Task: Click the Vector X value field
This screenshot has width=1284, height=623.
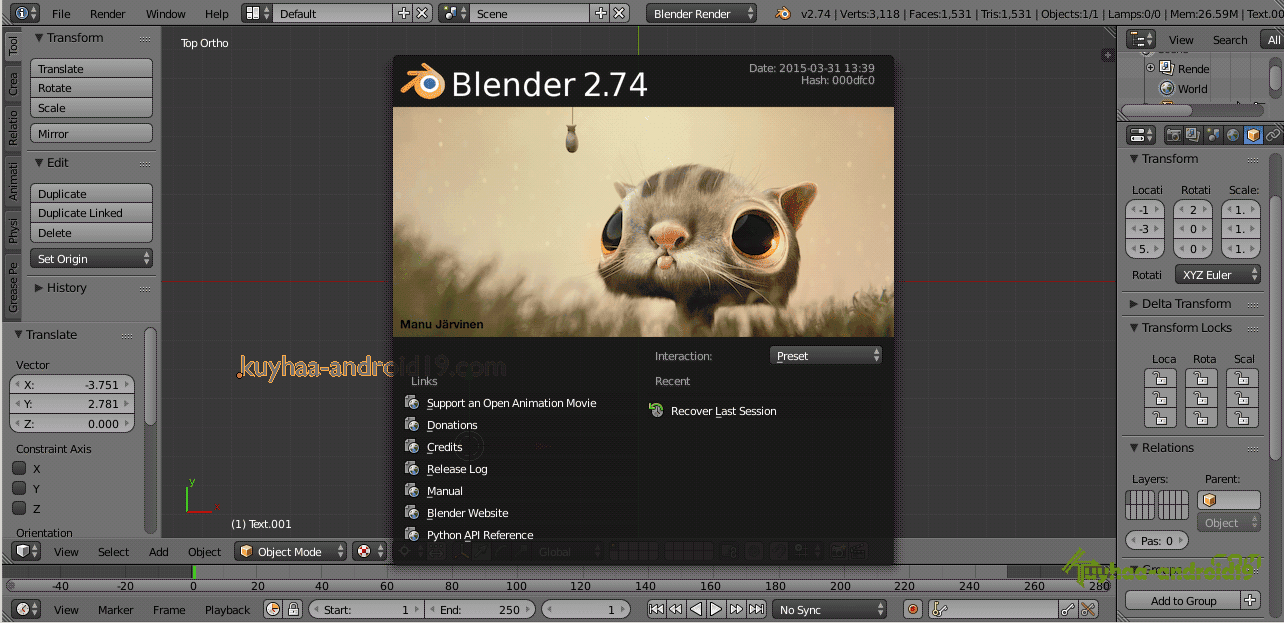Action: [72, 384]
